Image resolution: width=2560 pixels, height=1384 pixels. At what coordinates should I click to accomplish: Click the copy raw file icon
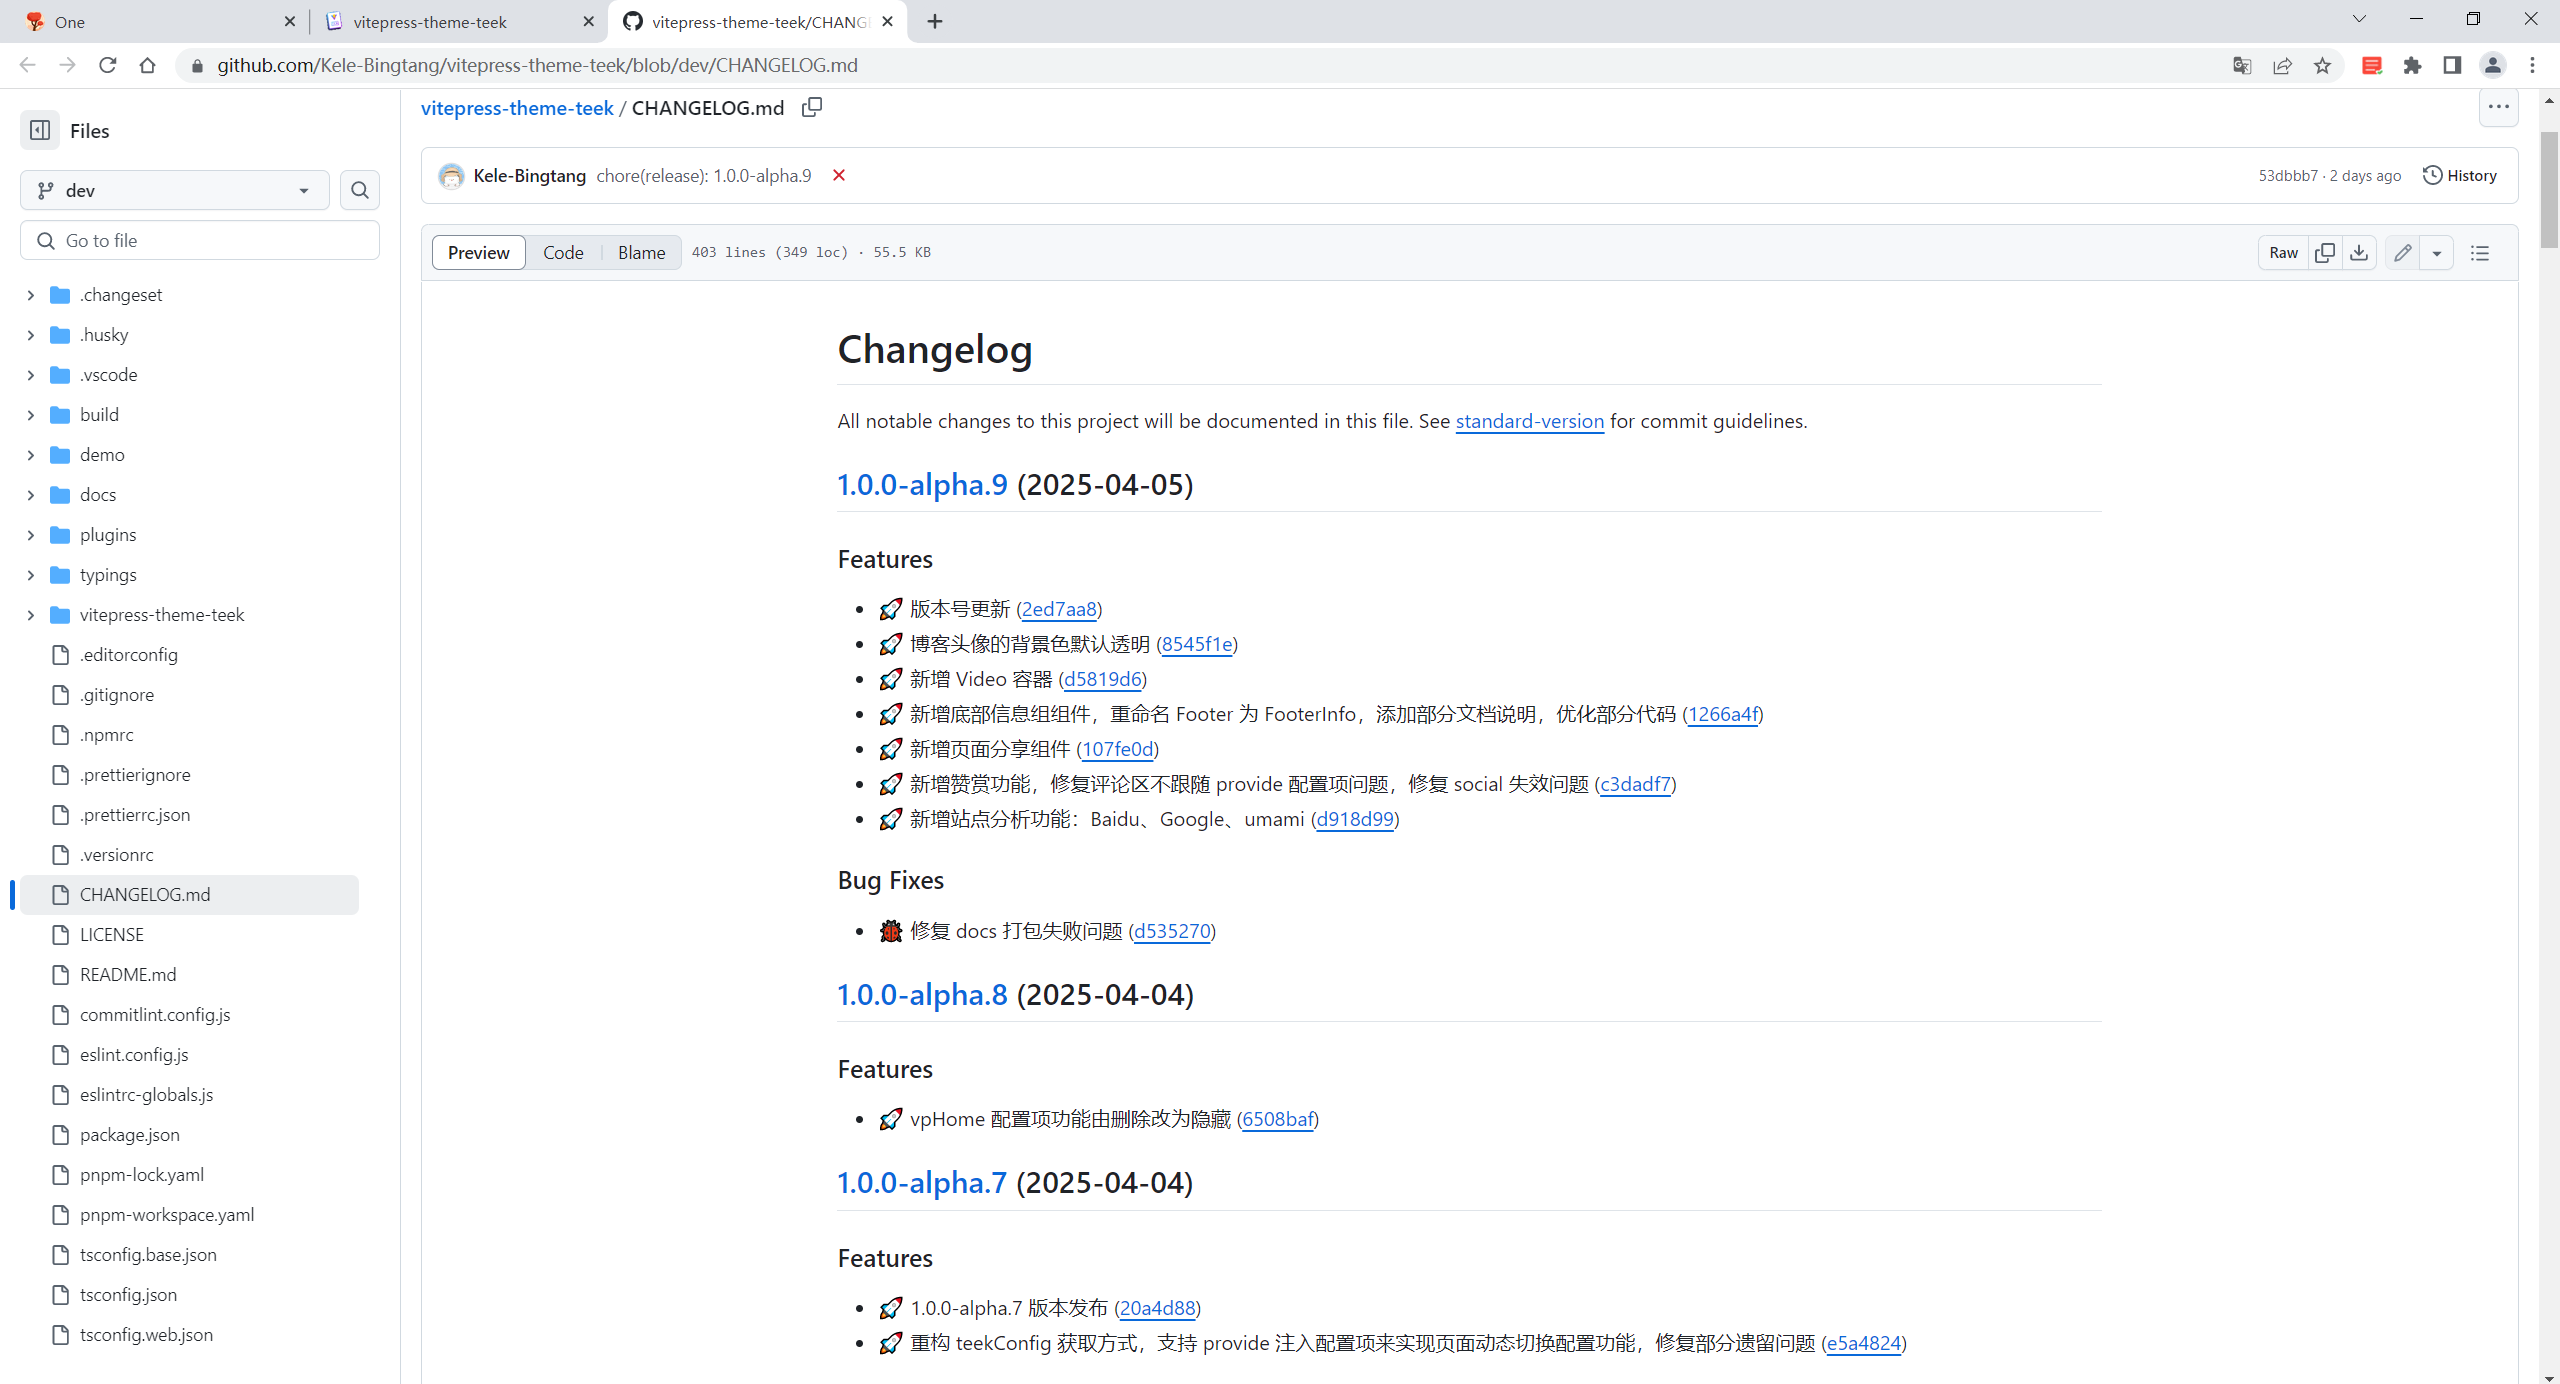[2325, 253]
